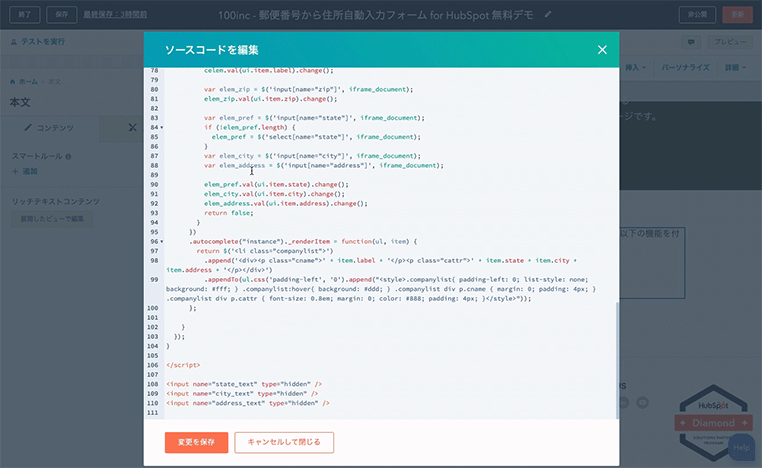
Task: Run a test via テストを実行
Action: click(38, 42)
